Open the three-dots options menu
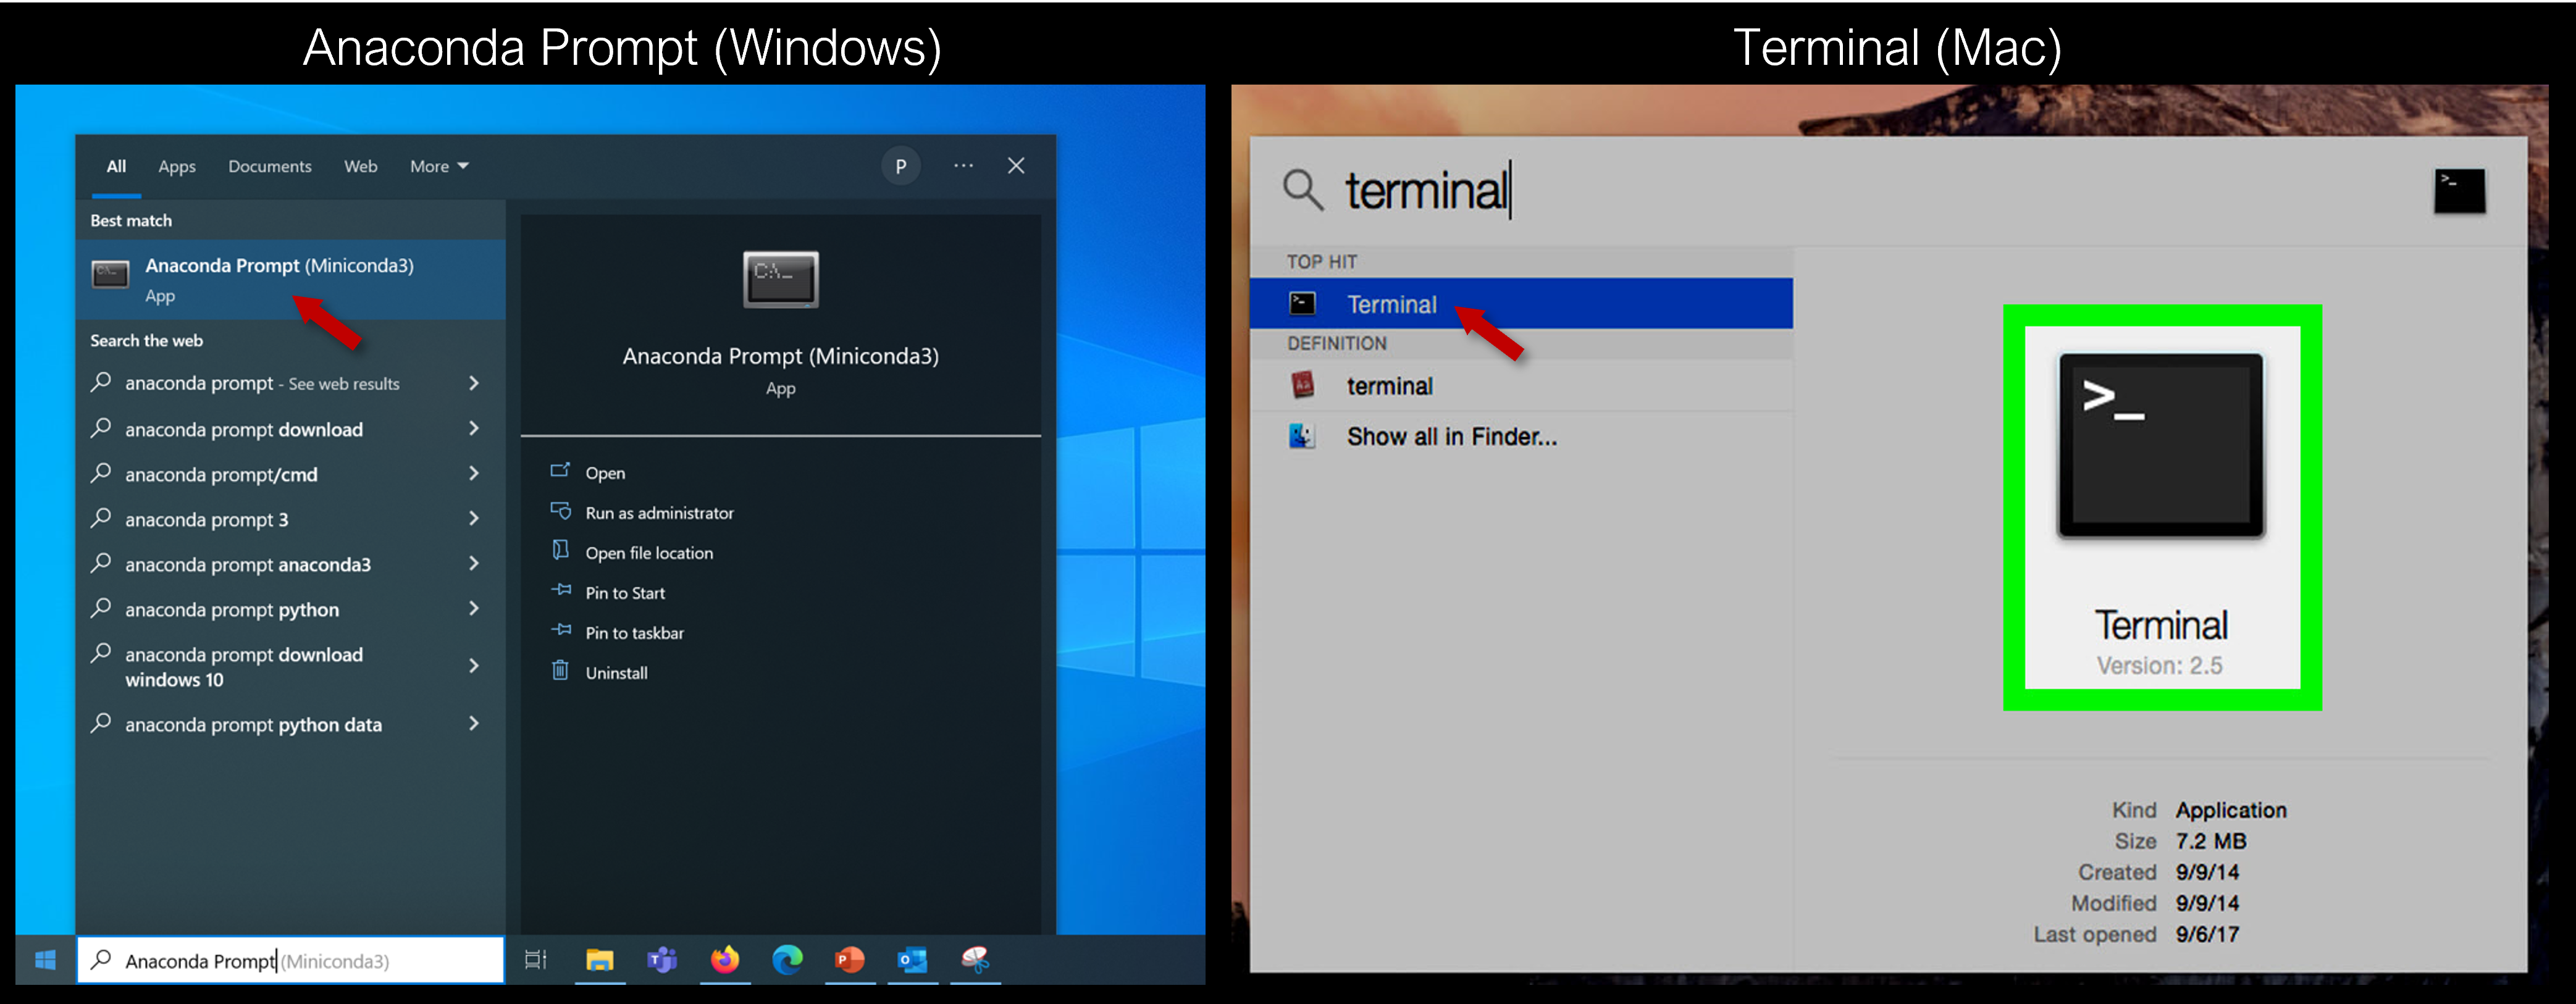This screenshot has height=1004, width=2576. [x=963, y=166]
